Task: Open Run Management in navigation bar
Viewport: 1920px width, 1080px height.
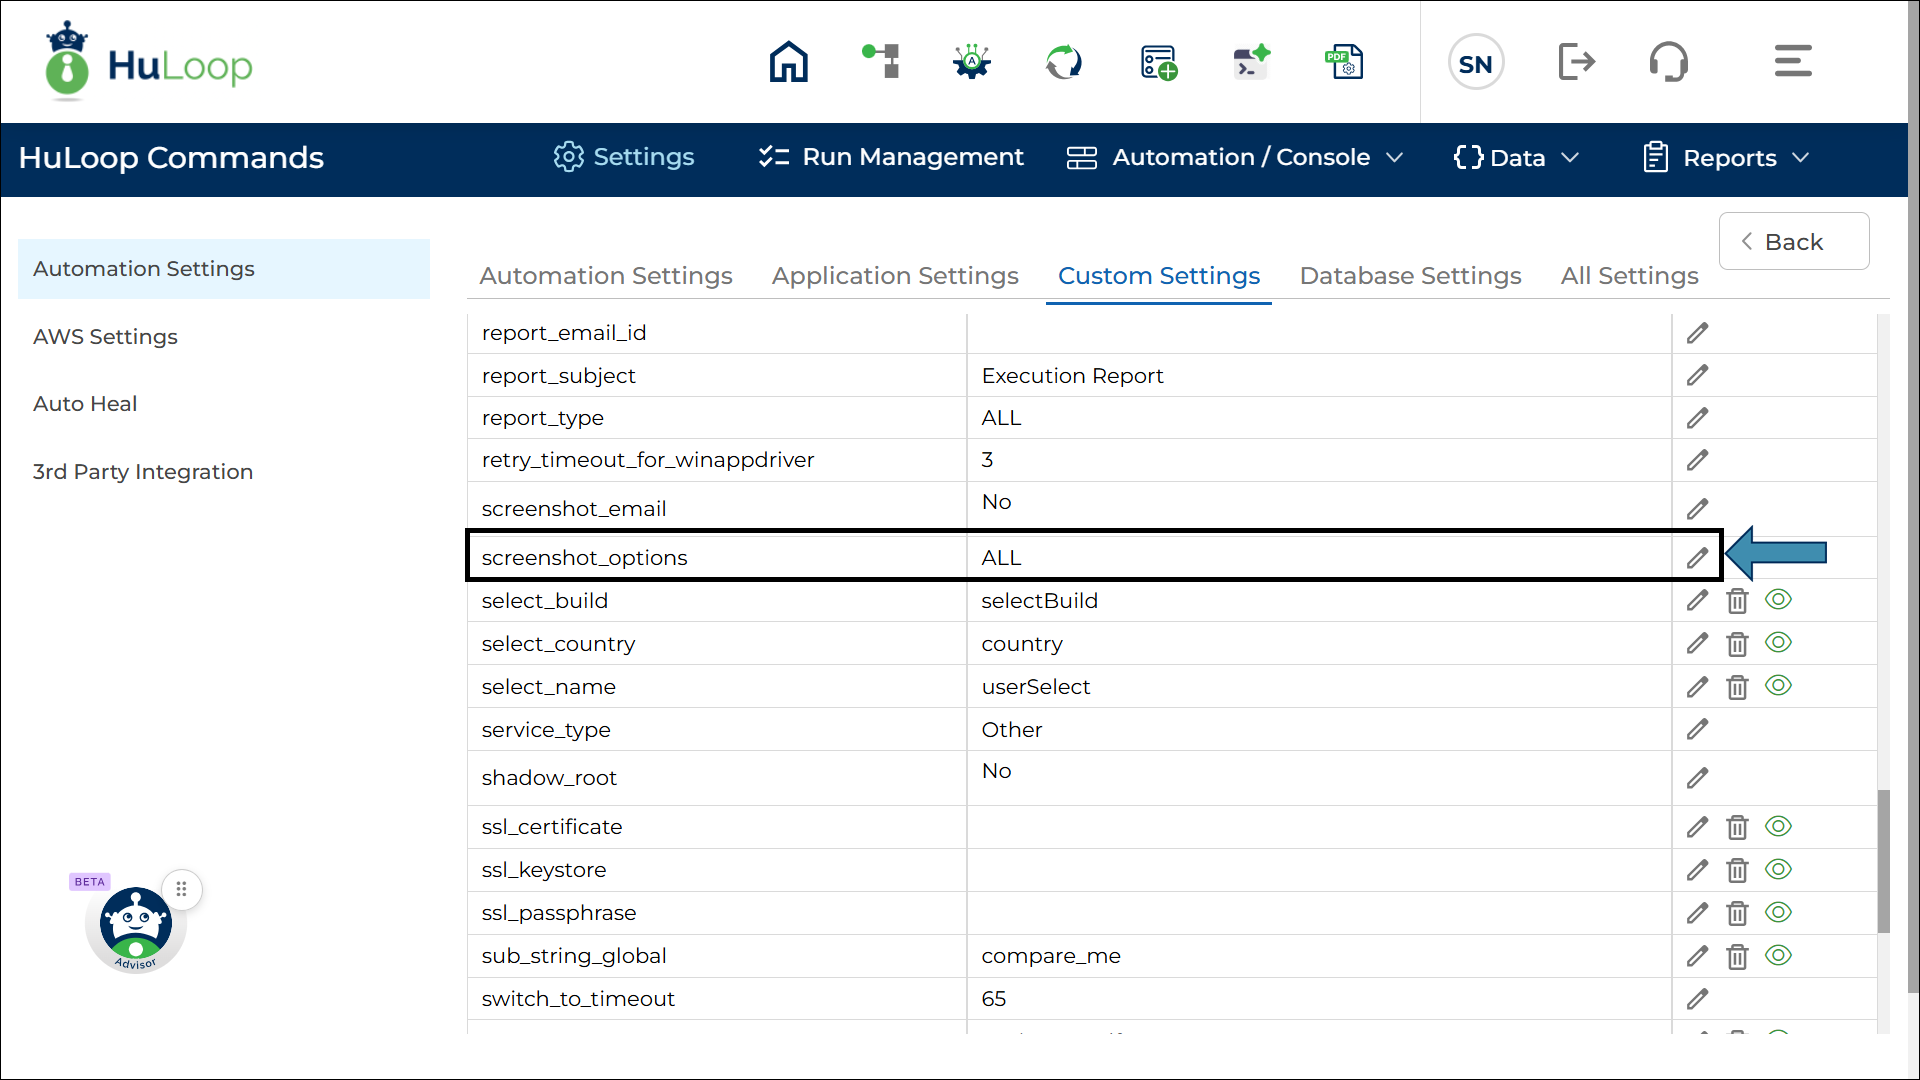Action: click(891, 158)
